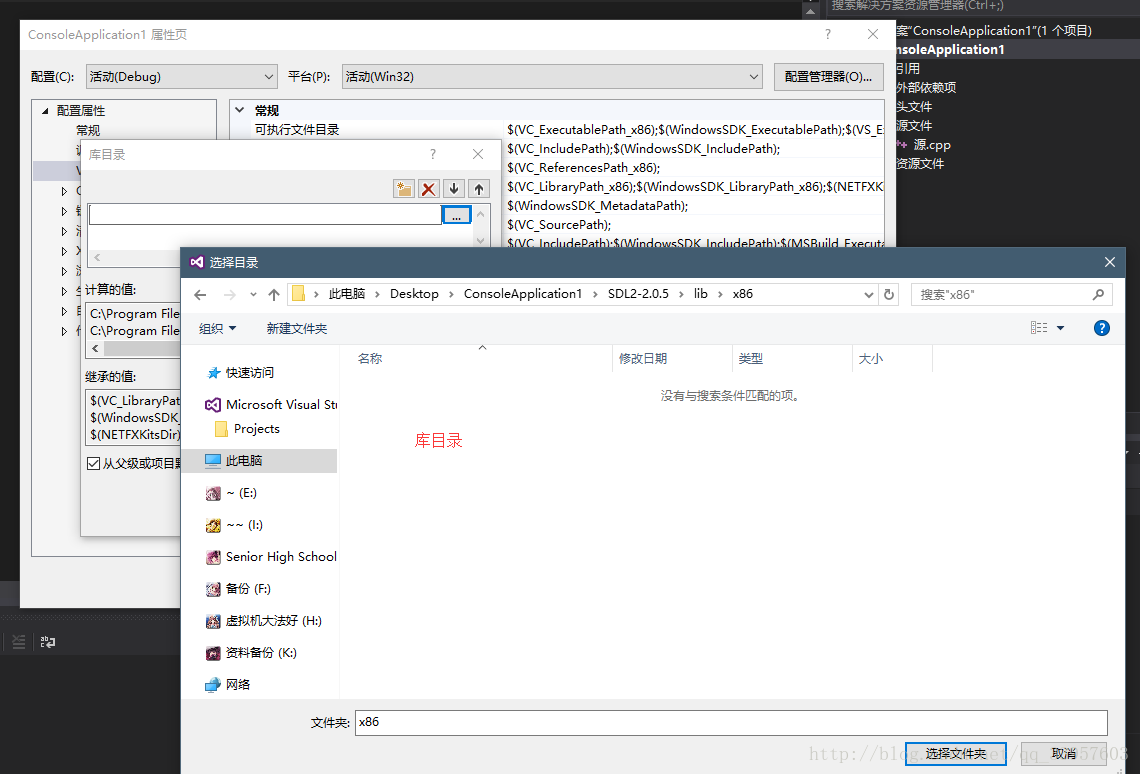This screenshot has width=1140, height=774.
Task: Click help question mark in 库目录 dialog
Action: [433, 154]
